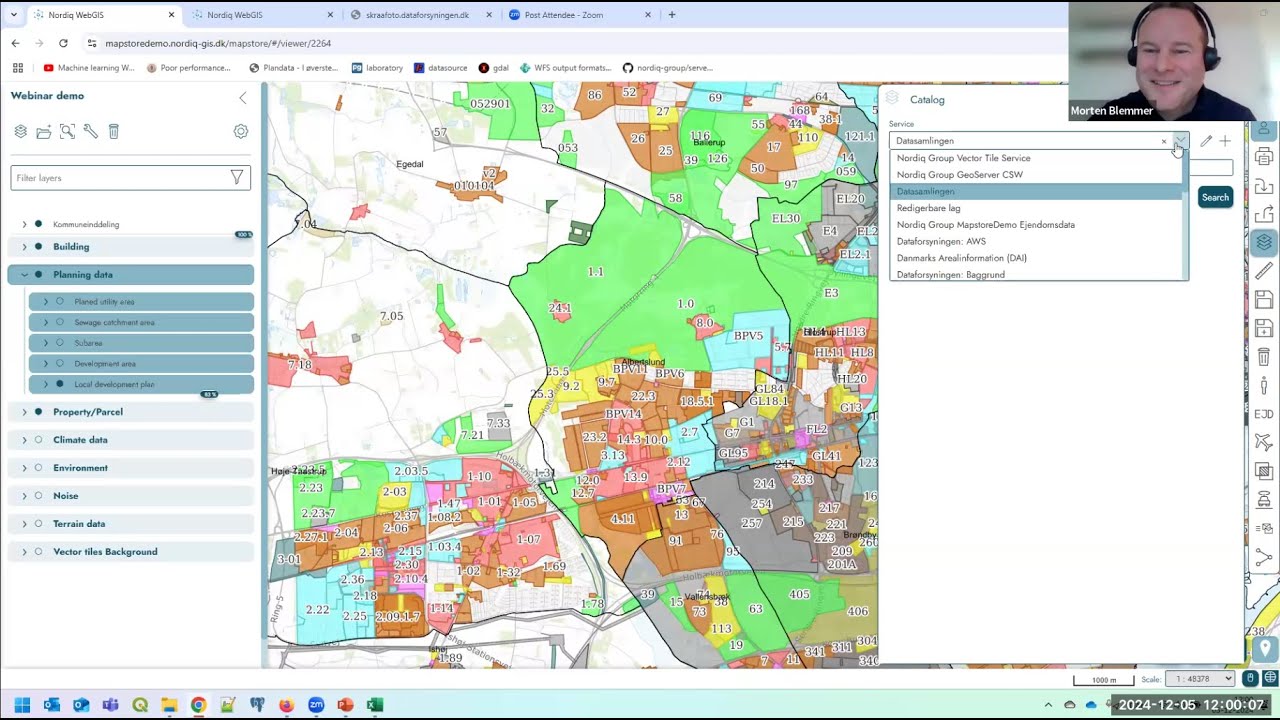Collapse the Planning data group
The image size is (1280, 720).
(x=24, y=274)
